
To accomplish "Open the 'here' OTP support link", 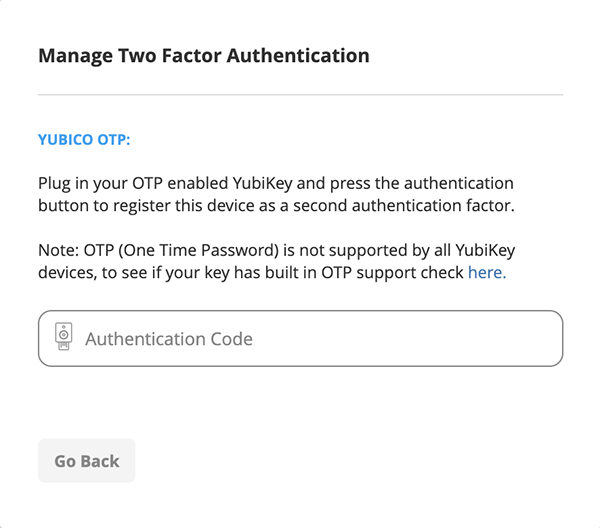I will (486, 271).
